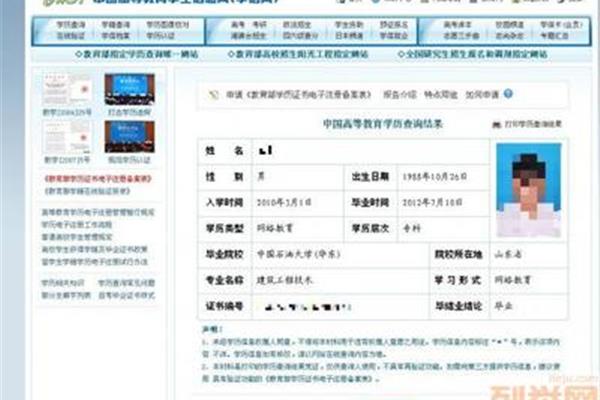
Task: Click the second 《教育部...》 sidebar link below the red one
Action: [x=87, y=191]
